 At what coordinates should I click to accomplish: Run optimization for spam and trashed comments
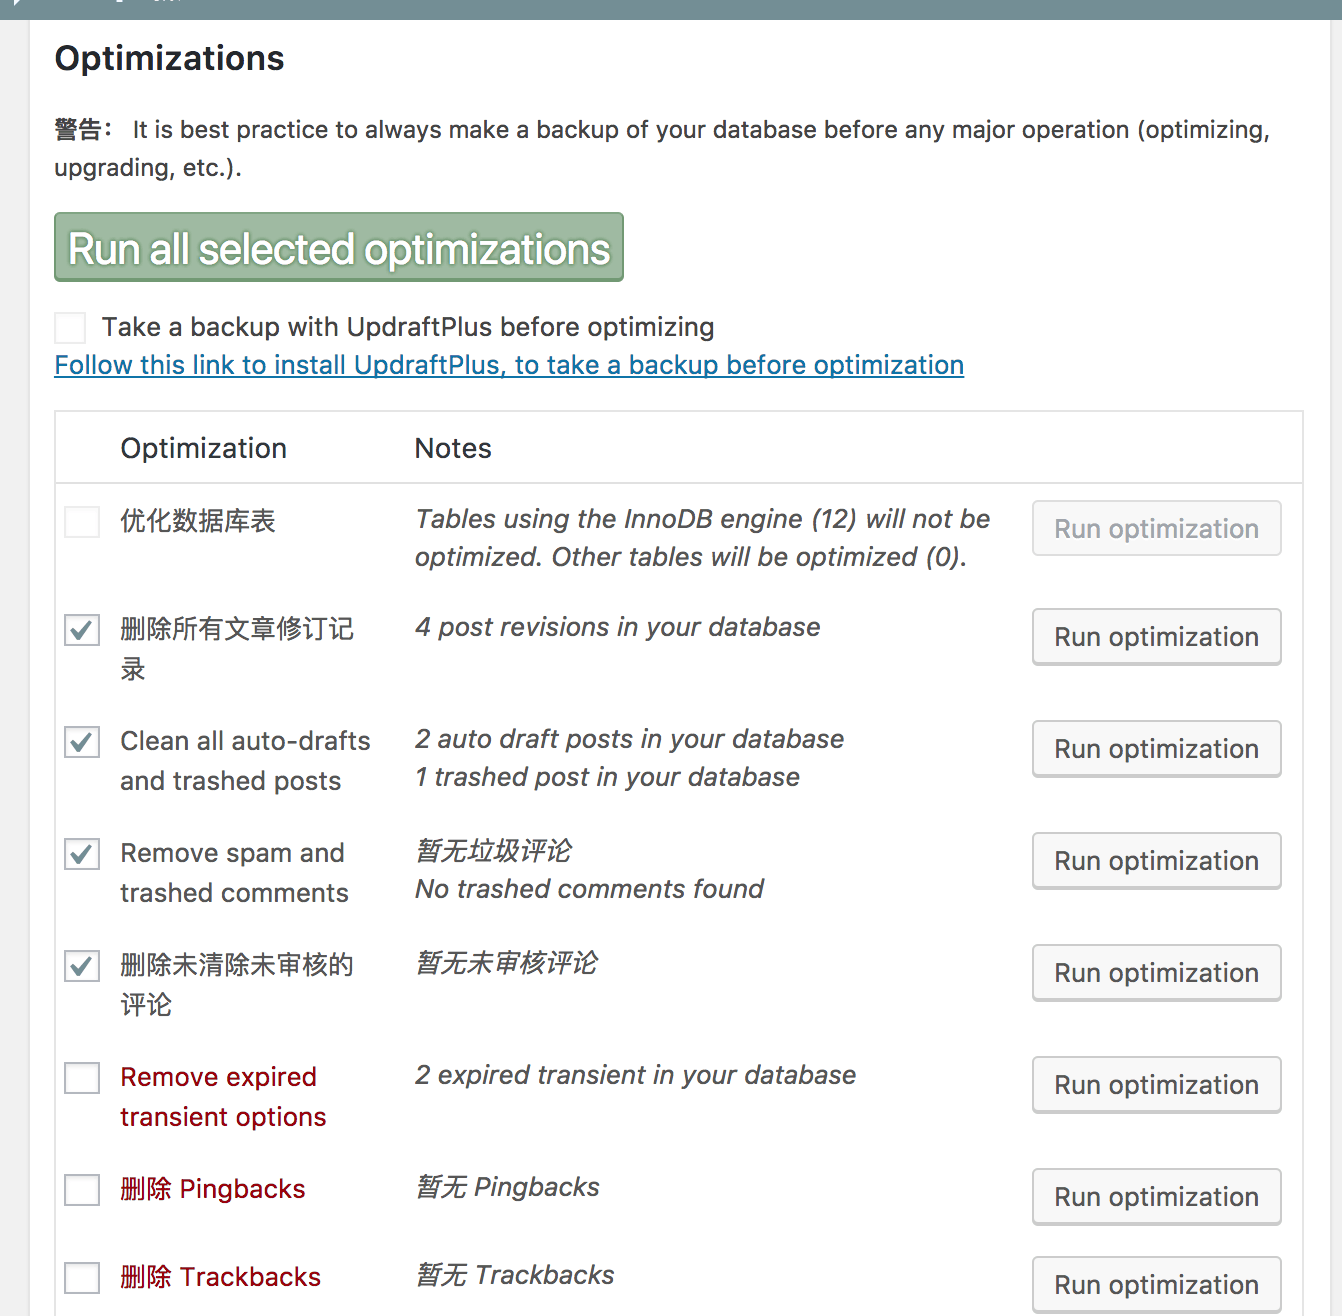pos(1156,861)
